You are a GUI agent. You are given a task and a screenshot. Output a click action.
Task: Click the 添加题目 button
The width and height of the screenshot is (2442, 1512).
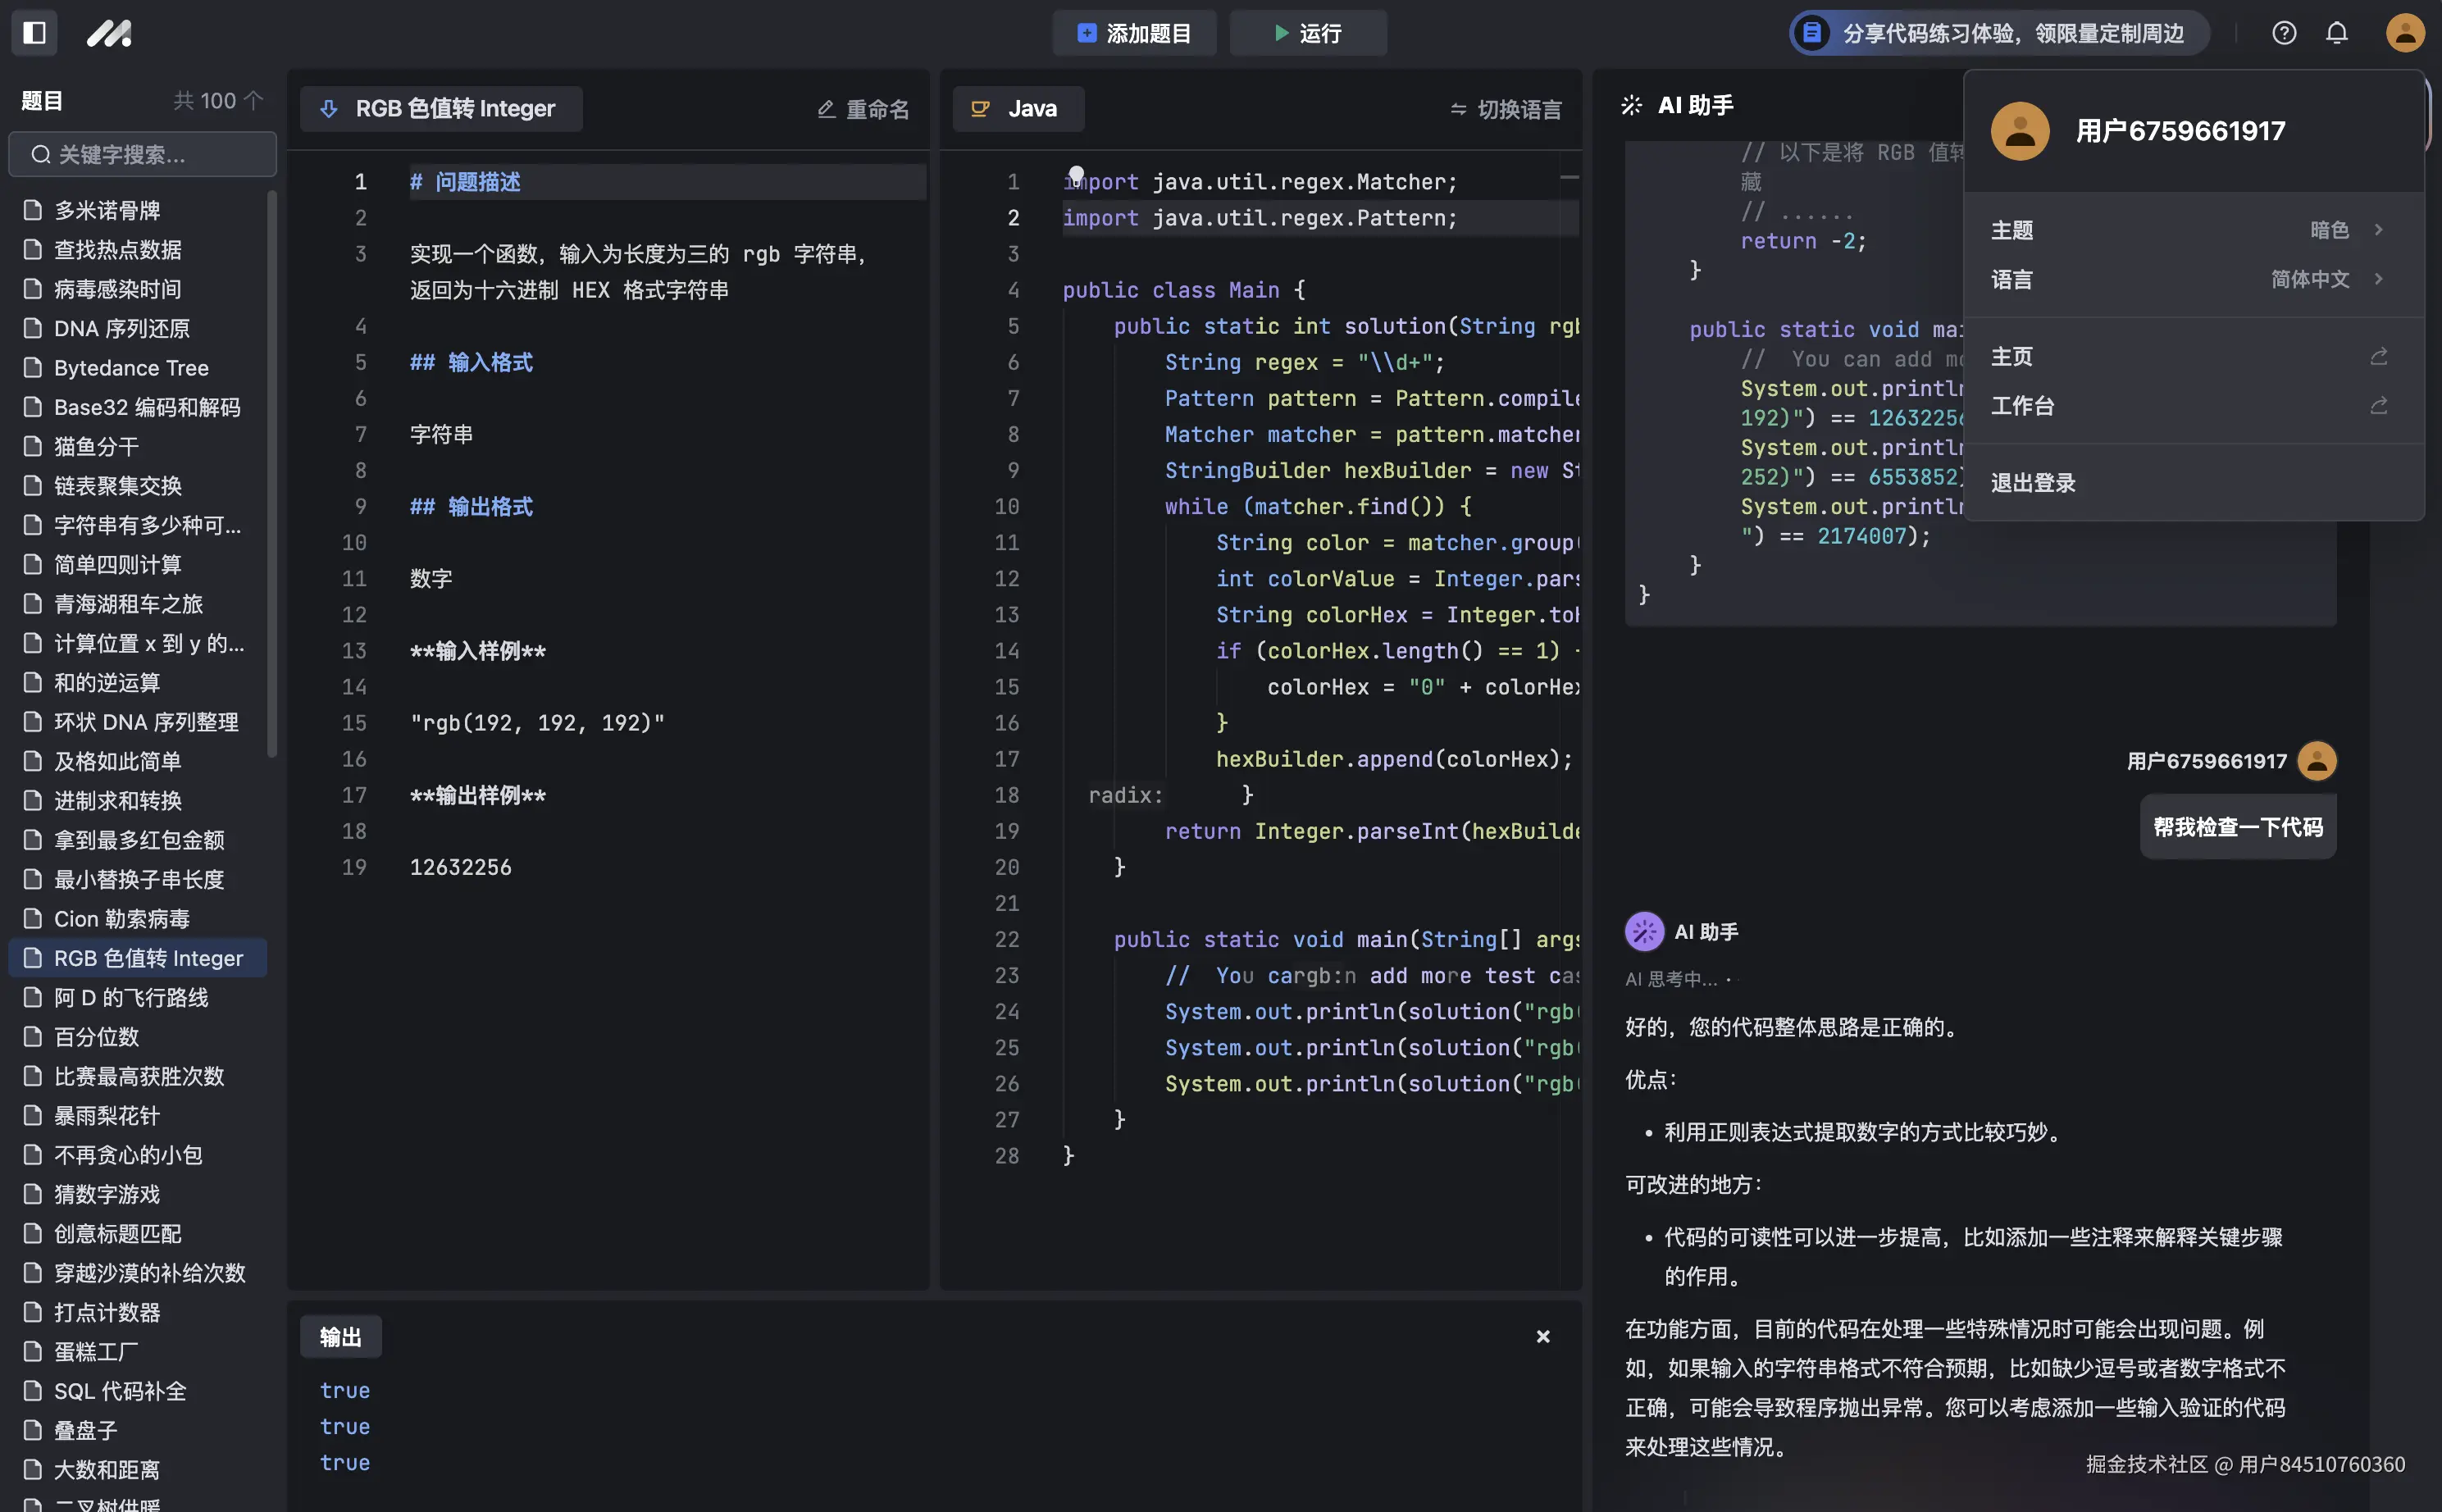pos(1134,33)
